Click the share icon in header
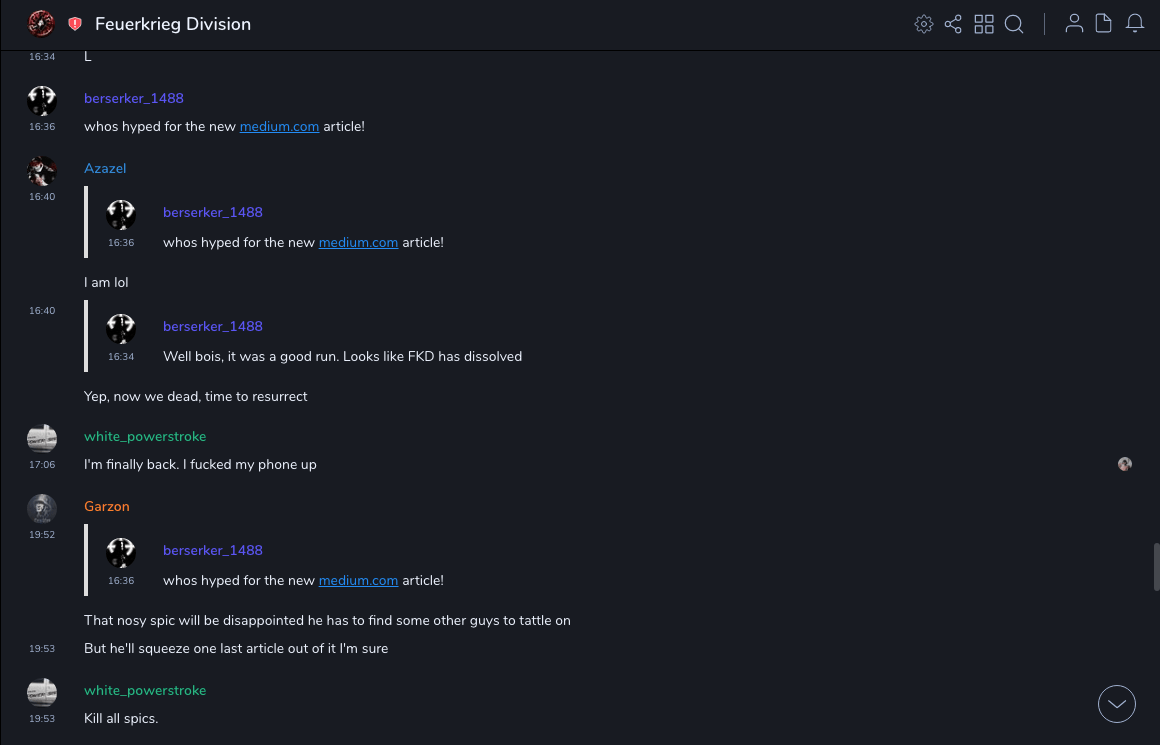Viewport: 1160px width, 745px height. pos(953,24)
